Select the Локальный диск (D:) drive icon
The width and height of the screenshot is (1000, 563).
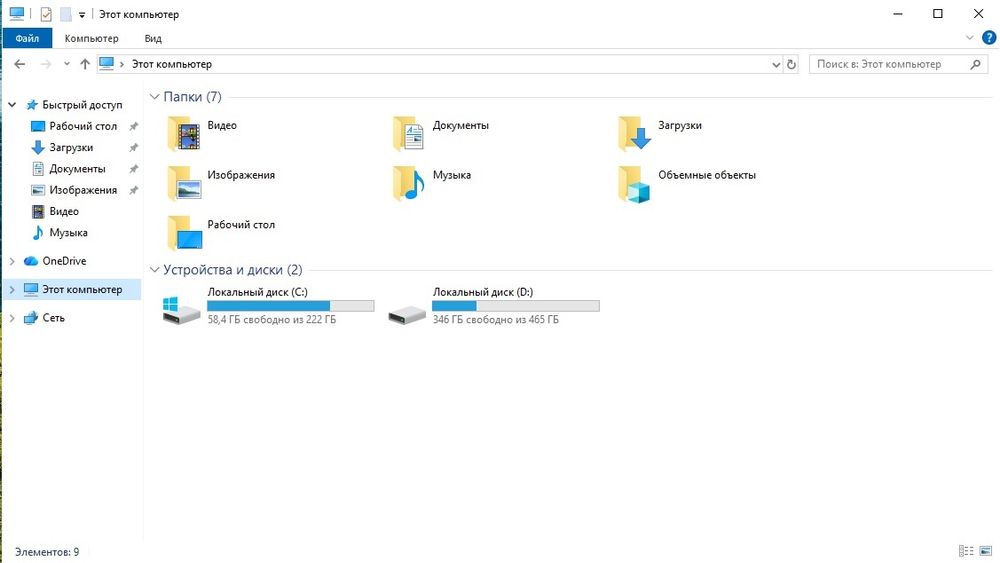tap(407, 314)
